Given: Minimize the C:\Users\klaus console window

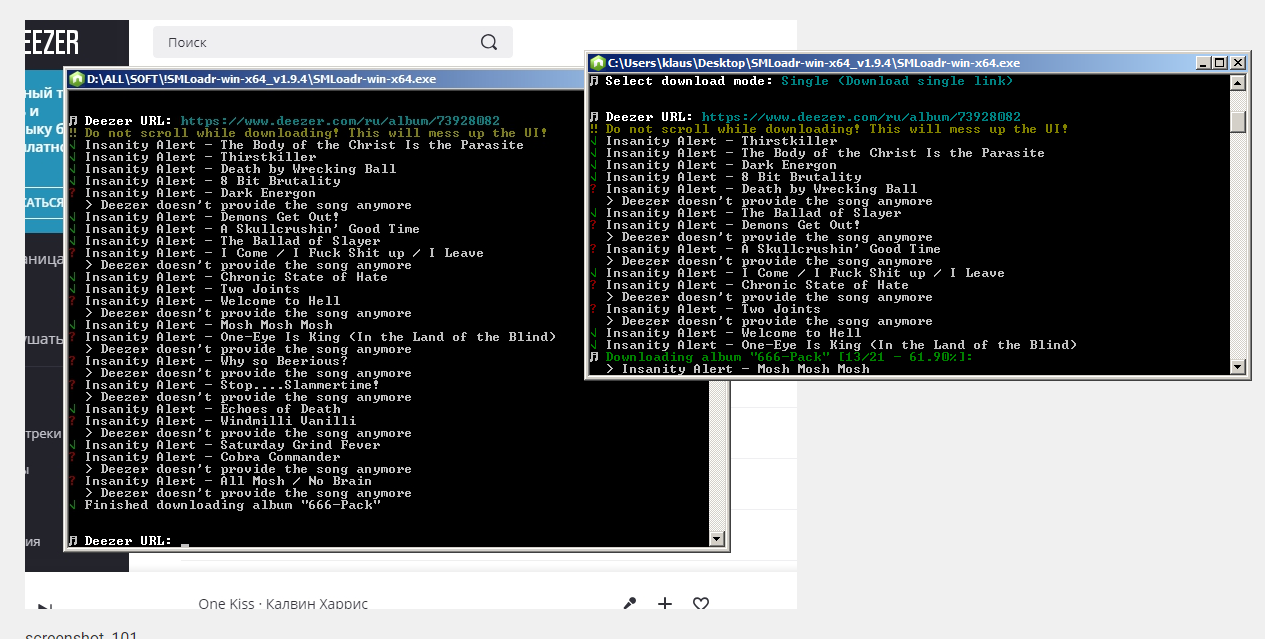Looking at the screenshot, I should click(1203, 62).
